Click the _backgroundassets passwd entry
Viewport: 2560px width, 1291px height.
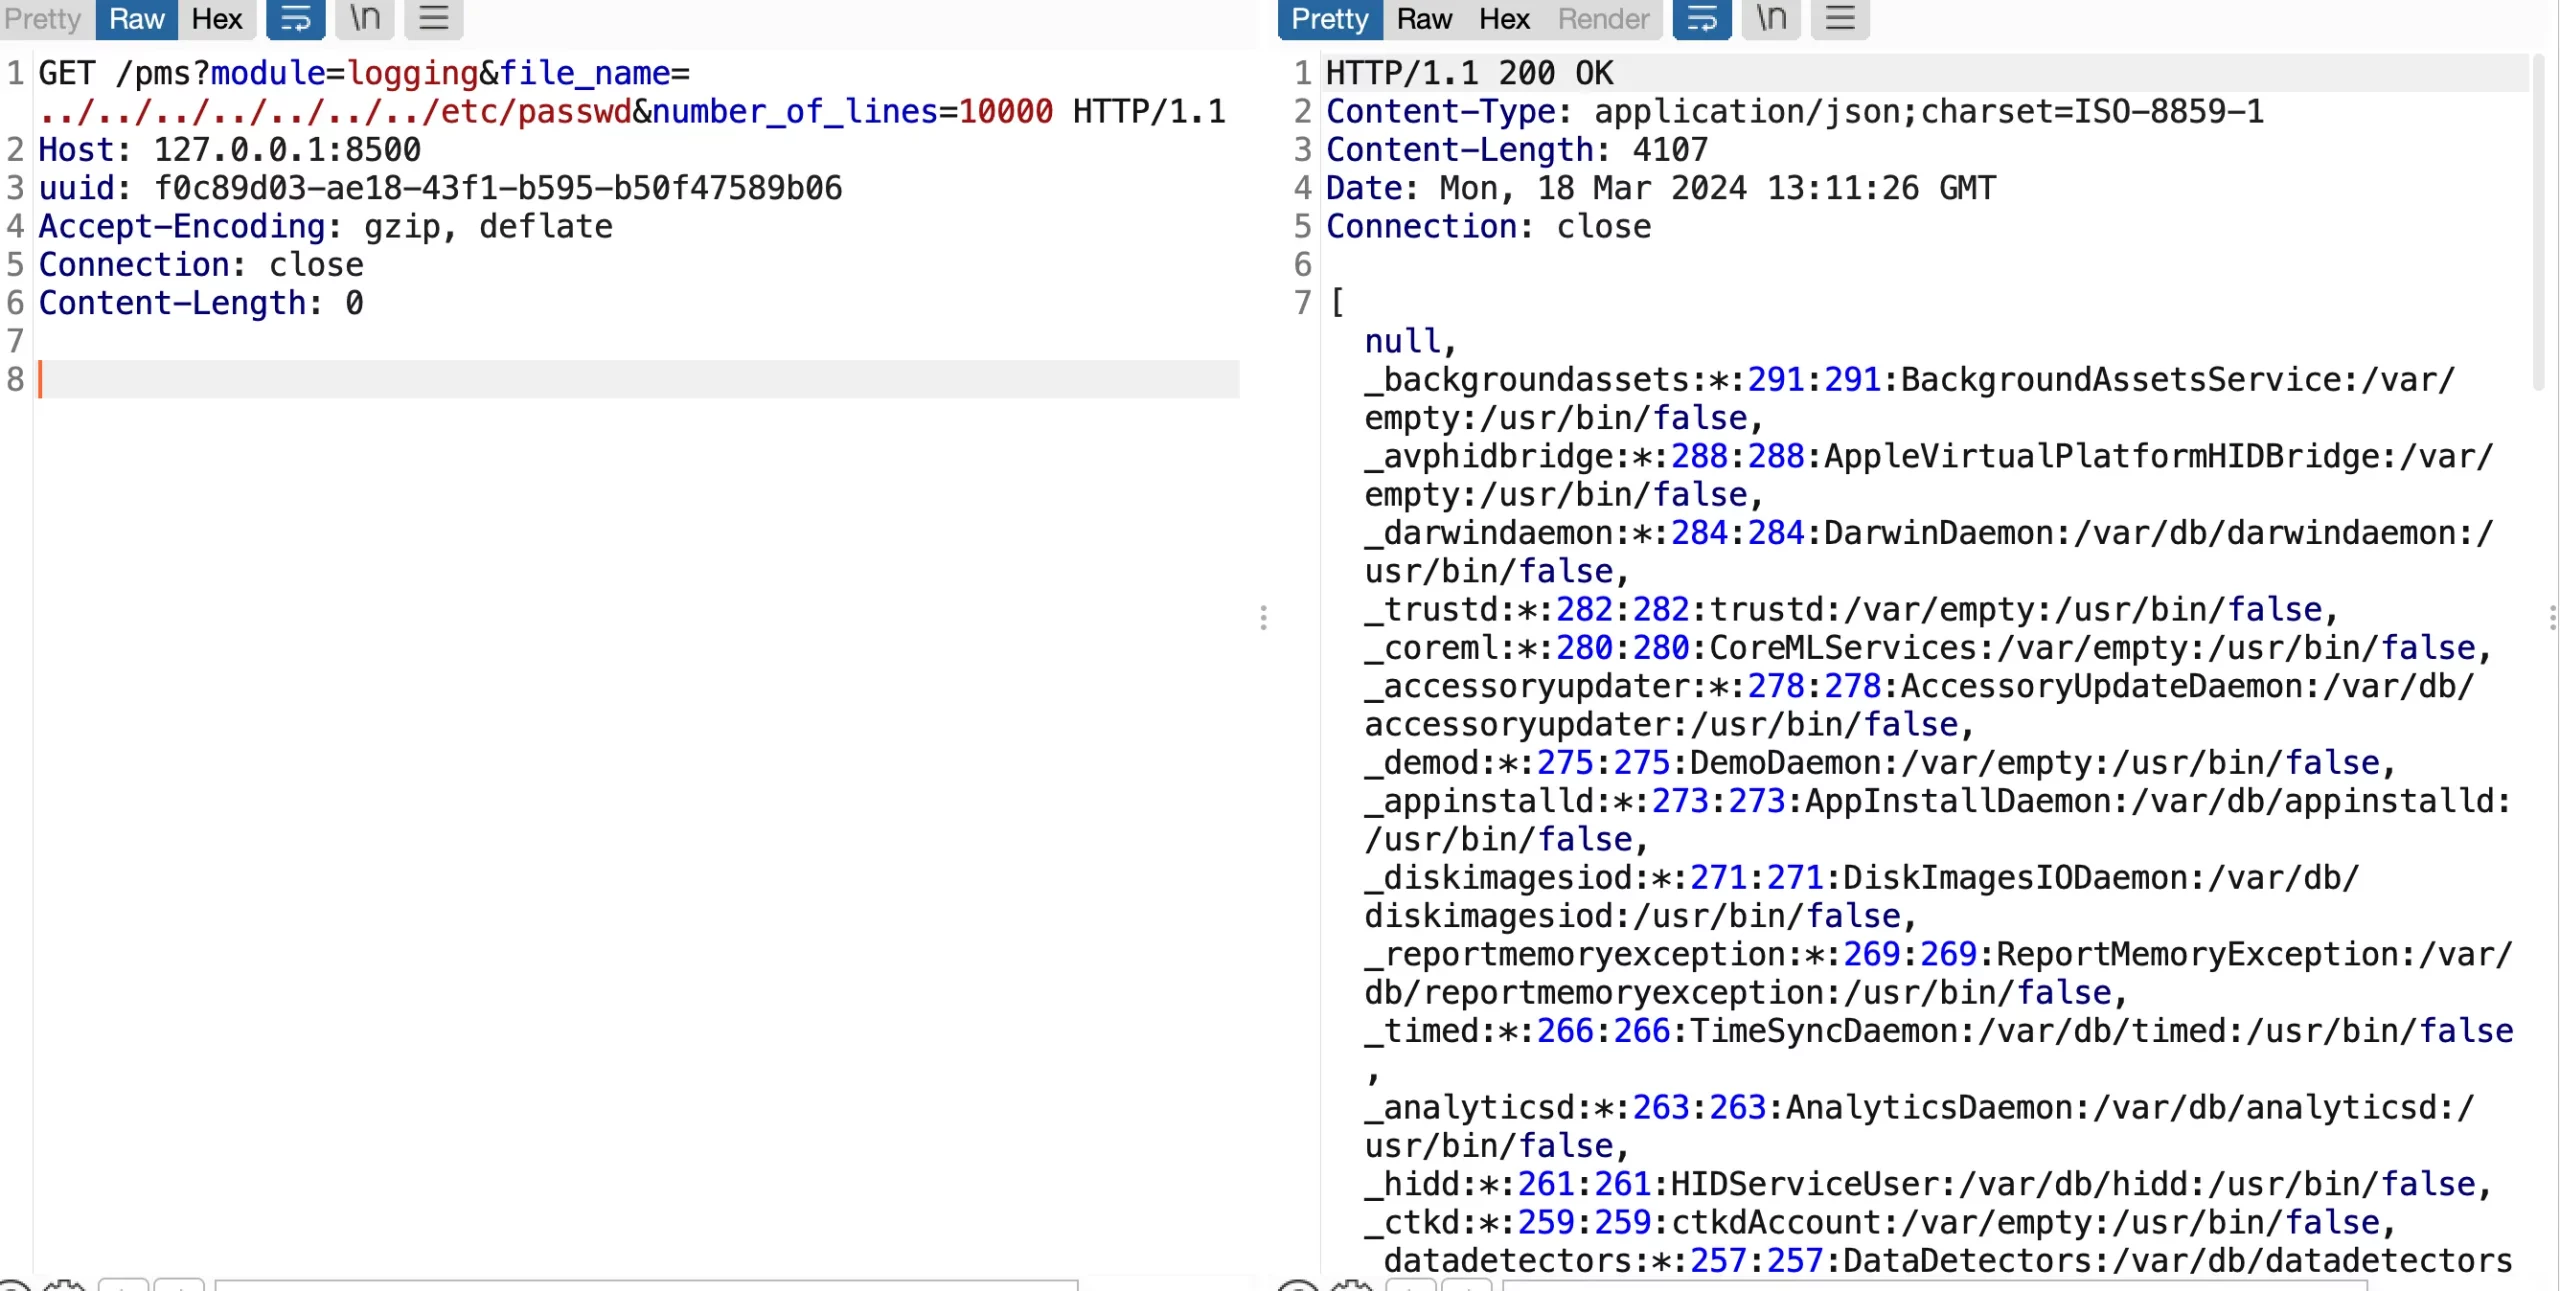point(1909,399)
